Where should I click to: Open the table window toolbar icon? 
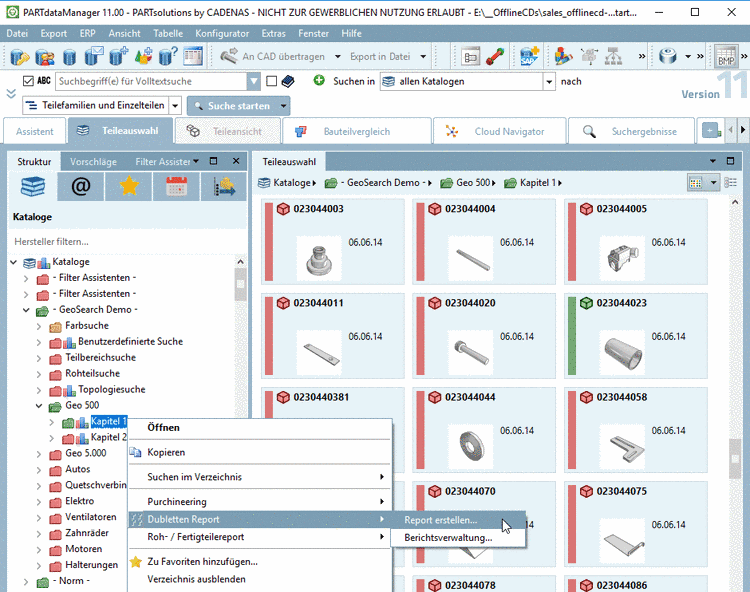(193, 56)
